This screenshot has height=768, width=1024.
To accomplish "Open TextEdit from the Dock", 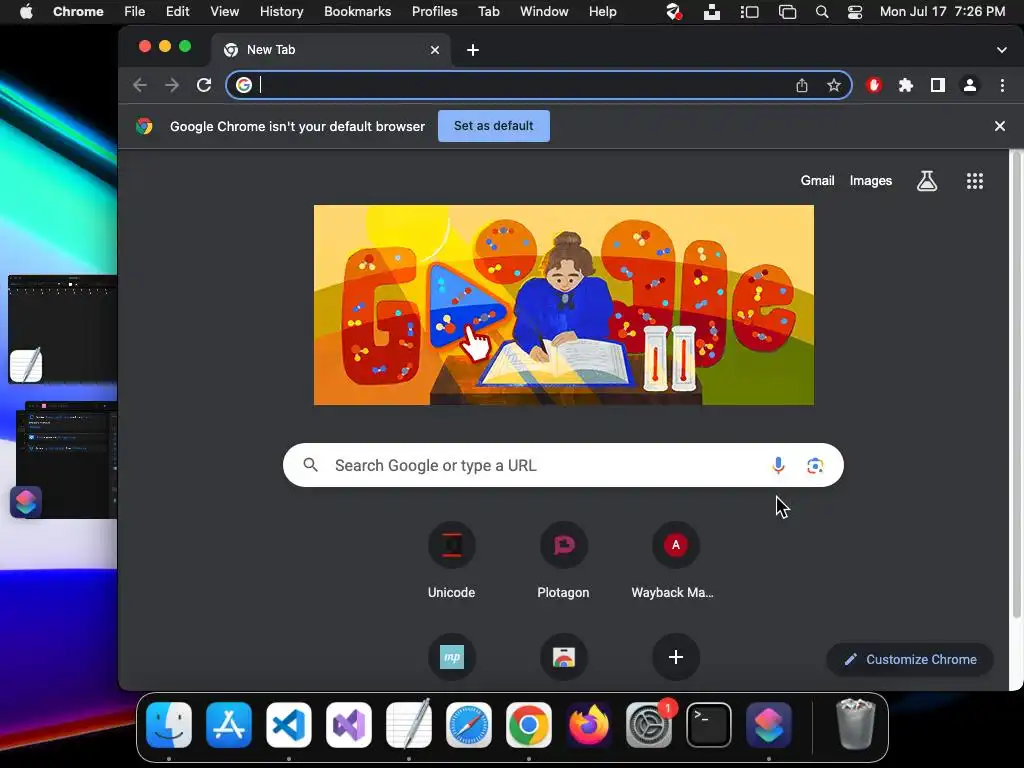I will [x=409, y=724].
